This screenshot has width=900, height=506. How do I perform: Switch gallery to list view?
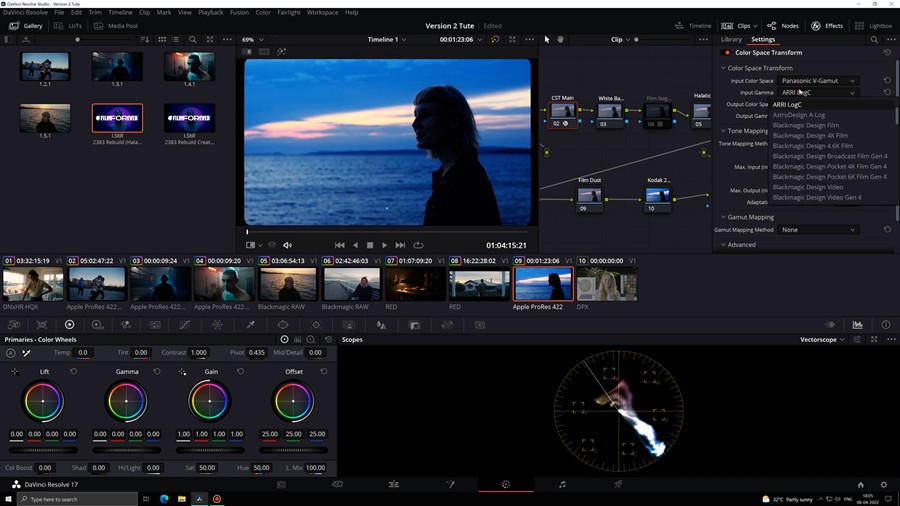tap(176, 40)
